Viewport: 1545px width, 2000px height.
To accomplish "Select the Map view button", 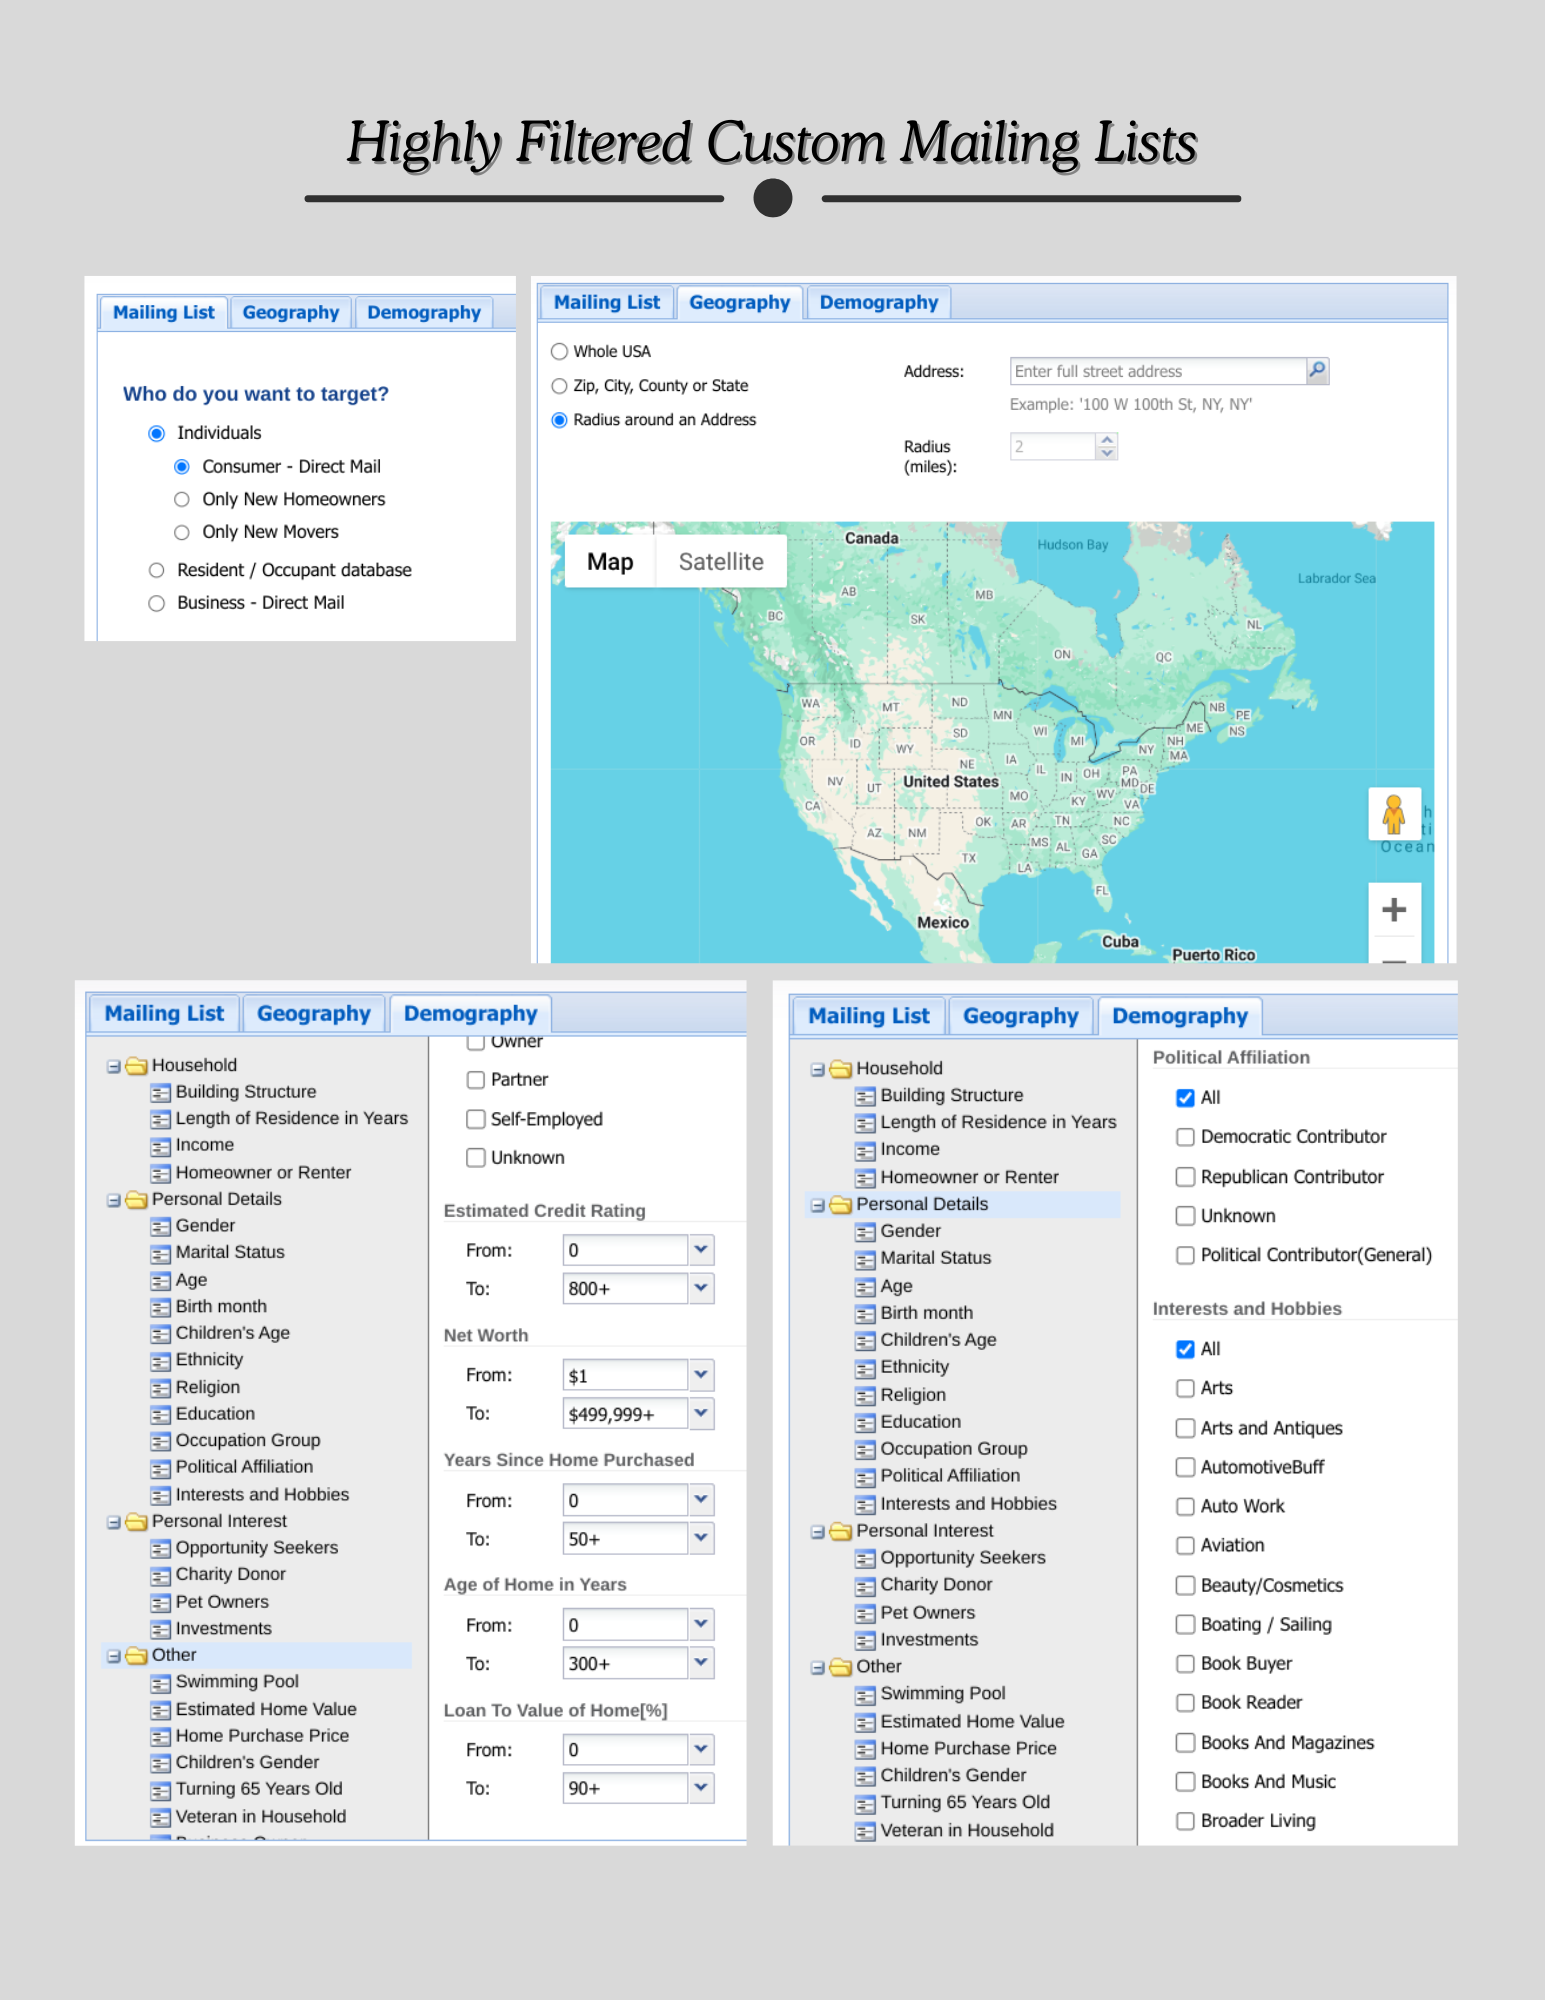I will [x=610, y=562].
